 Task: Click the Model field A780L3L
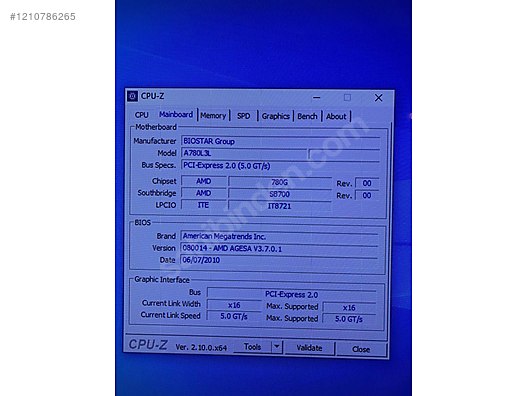pos(244,153)
